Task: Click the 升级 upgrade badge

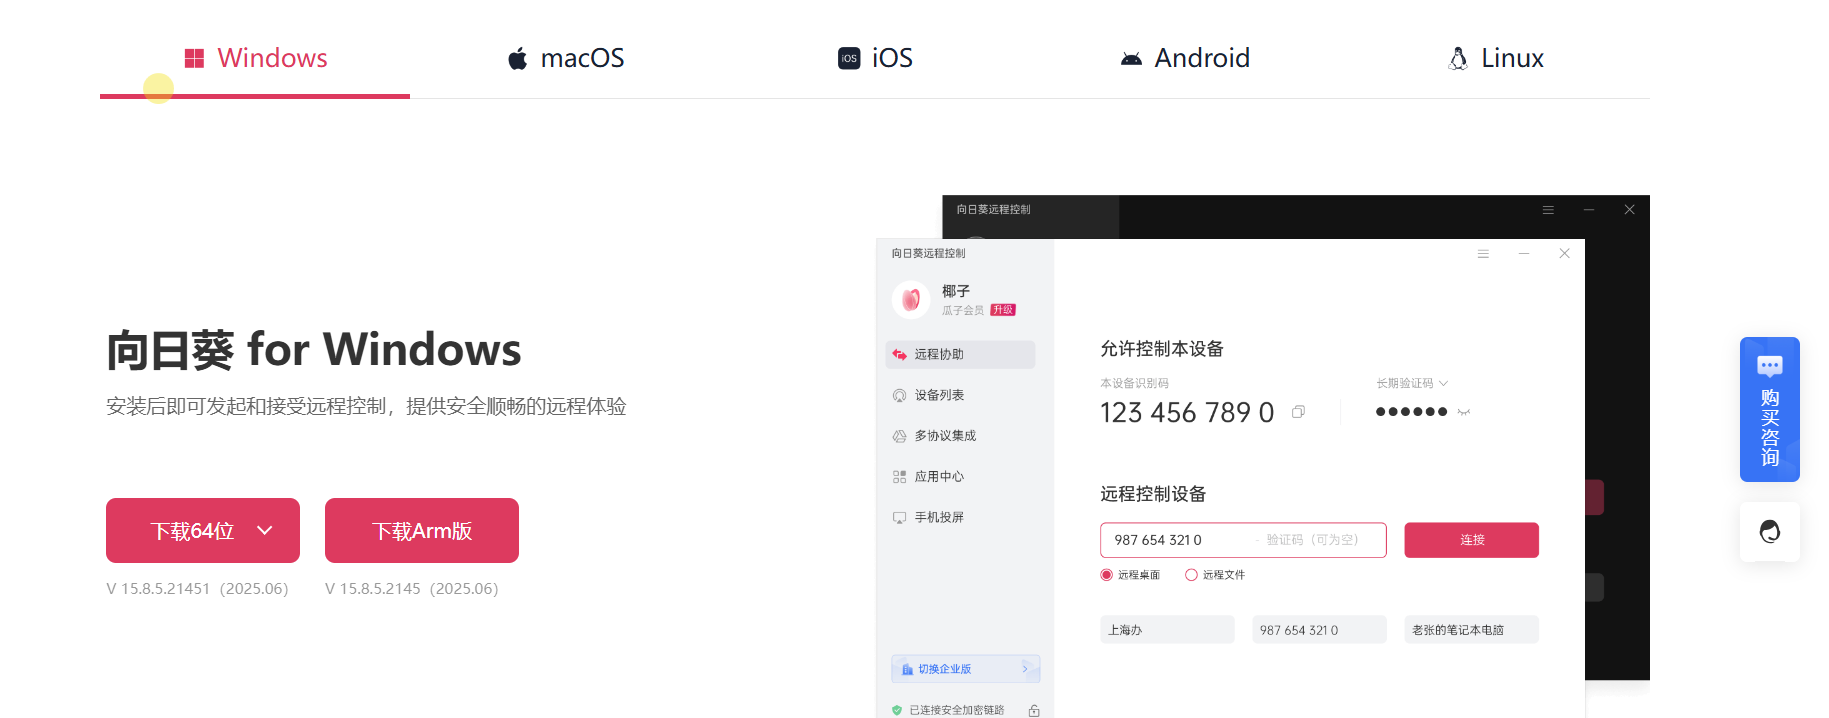Action: click(x=1003, y=310)
